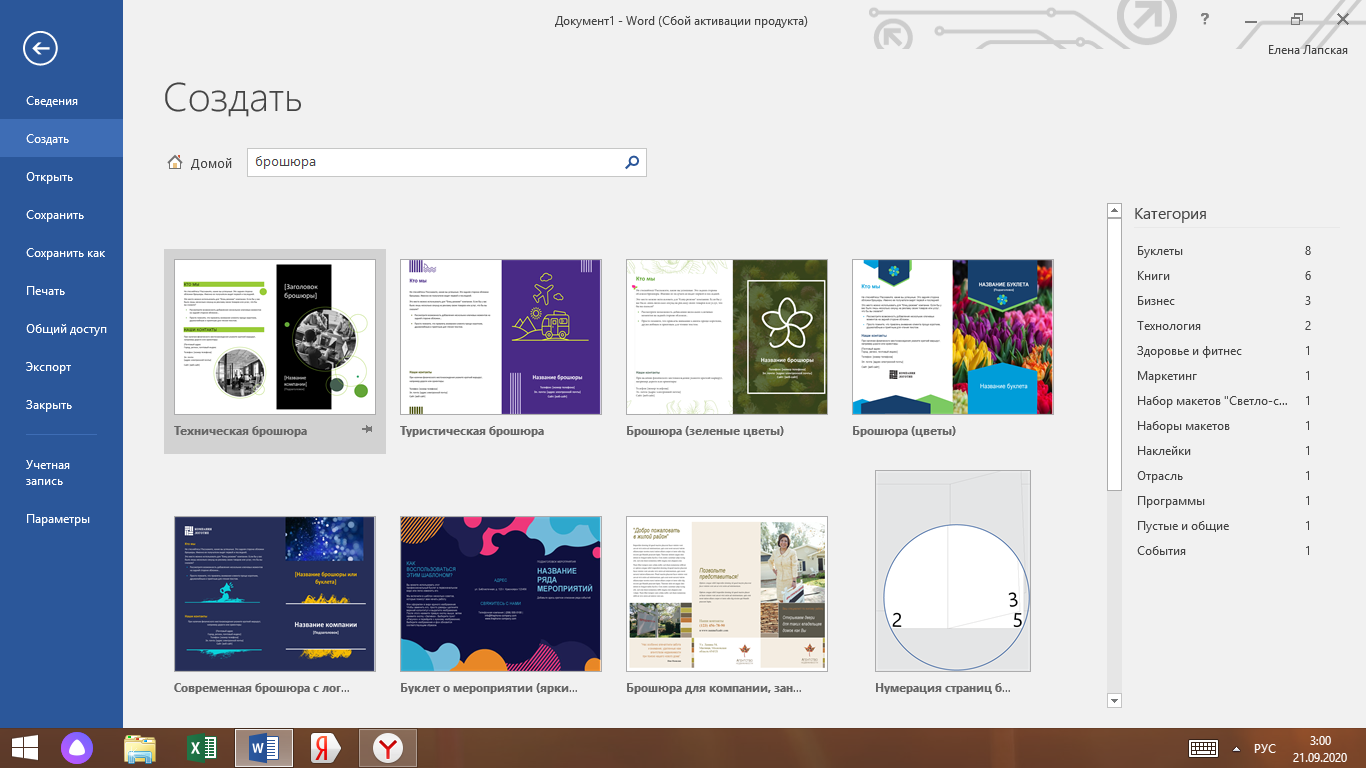
Task: Click the Домой link
Action: (x=211, y=163)
